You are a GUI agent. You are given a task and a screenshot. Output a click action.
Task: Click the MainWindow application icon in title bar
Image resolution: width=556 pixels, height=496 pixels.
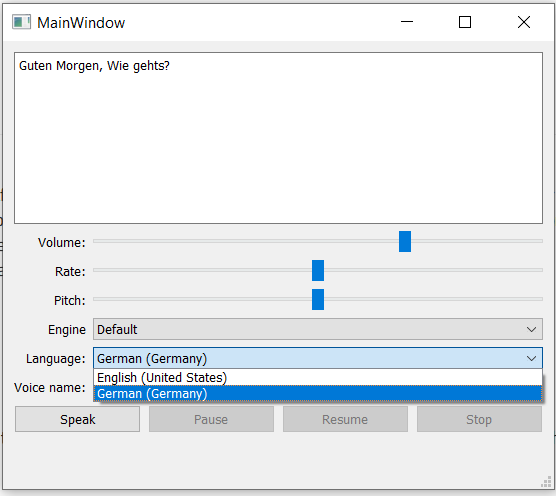pyautogui.click(x=22, y=22)
